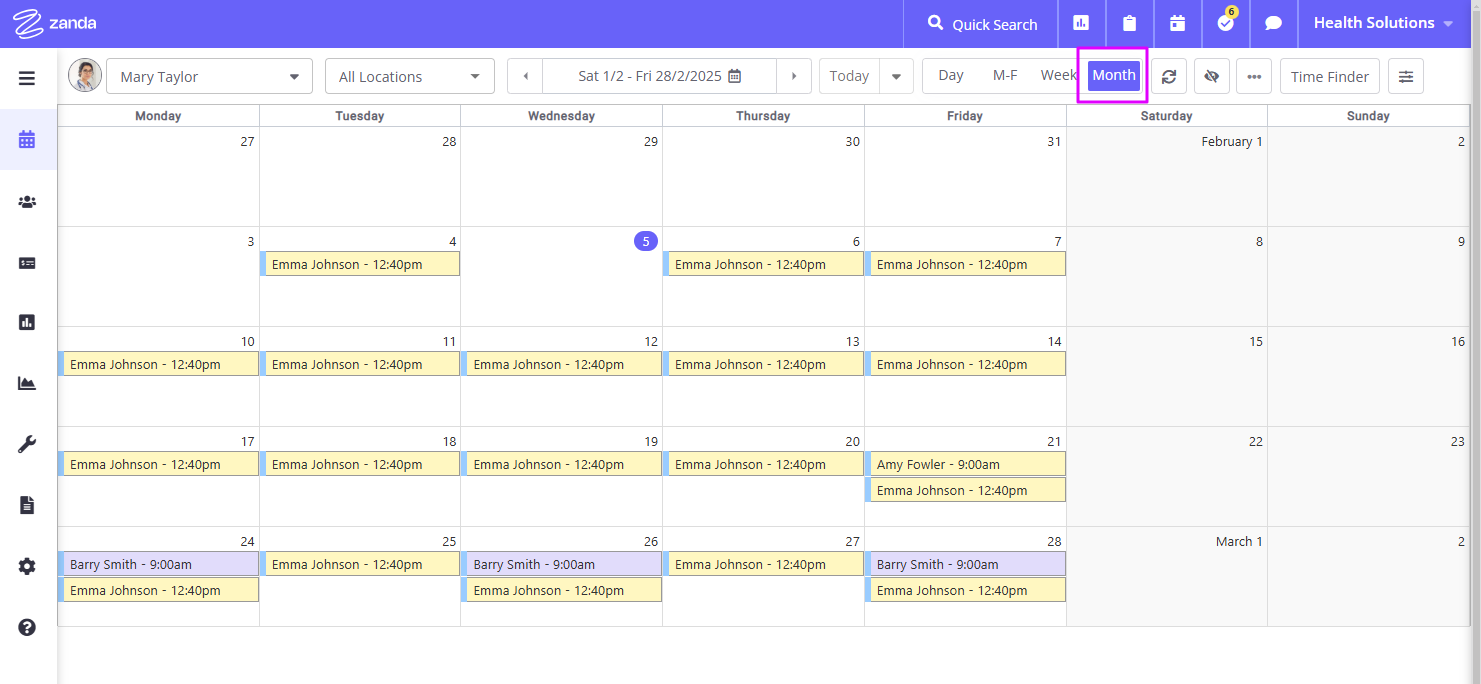Open Emma Johnson appointment on Thursday 27
The image size is (1481, 684).
[763, 564]
